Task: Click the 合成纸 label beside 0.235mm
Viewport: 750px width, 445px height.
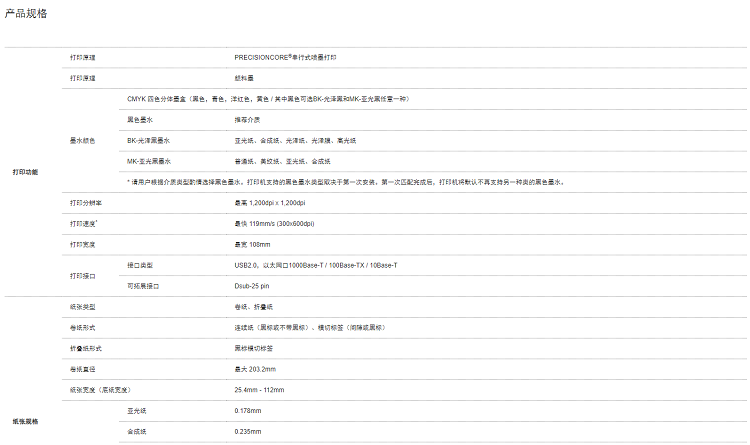Action: tap(137, 432)
